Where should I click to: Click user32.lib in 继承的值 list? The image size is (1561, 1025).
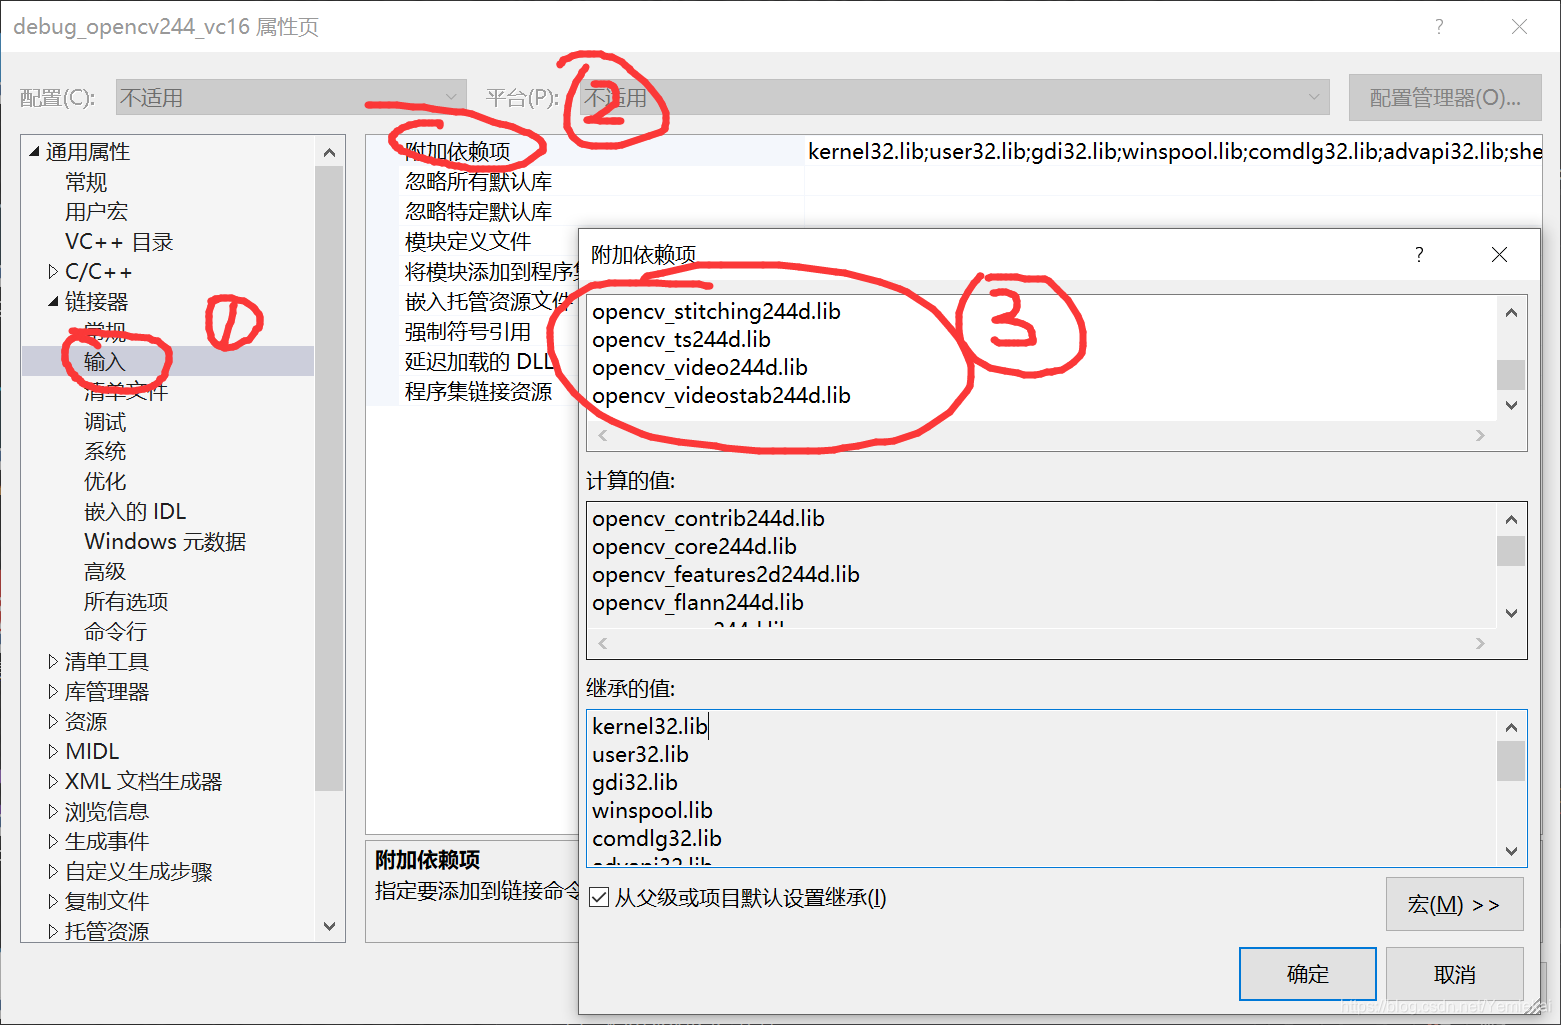[x=640, y=754]
